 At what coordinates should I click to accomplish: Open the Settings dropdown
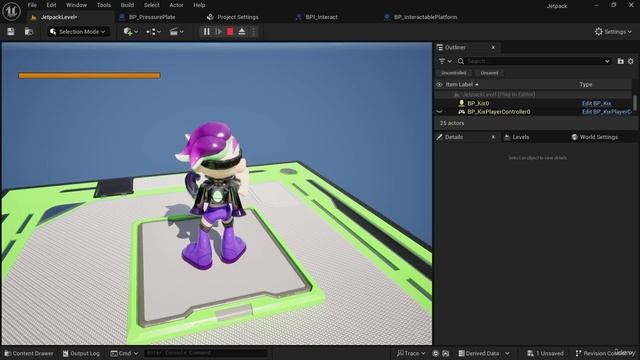pos(613,31)
